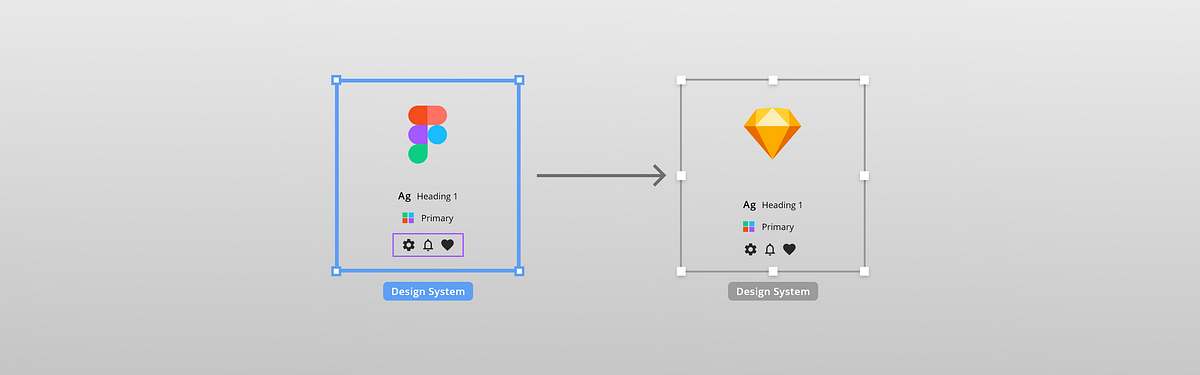
Task: Select the bell icon in the Figma frame
Action: (x=428, y=245)
